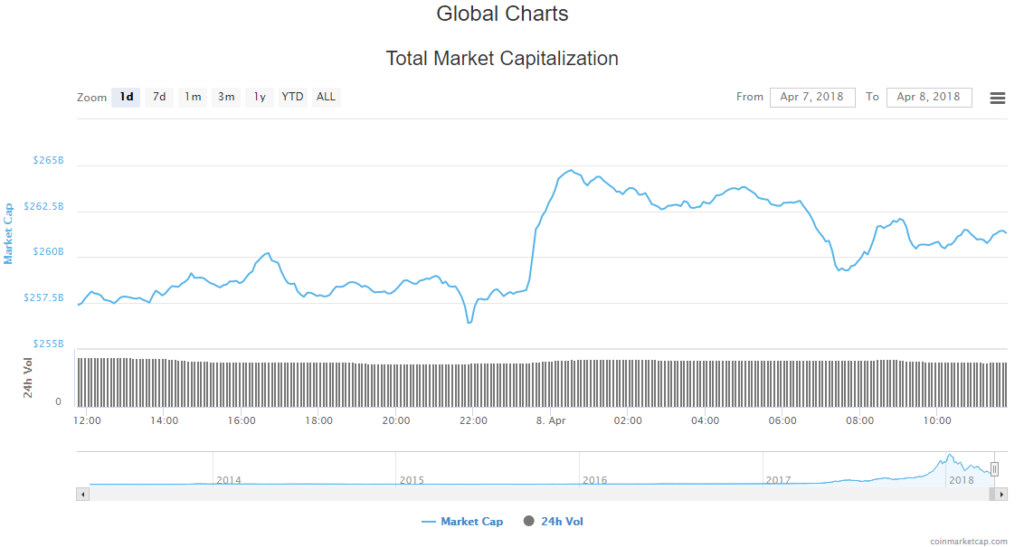Click the market cap peak near 8. Apr
The image size is (1024, 547).
[x=570, y=171]
